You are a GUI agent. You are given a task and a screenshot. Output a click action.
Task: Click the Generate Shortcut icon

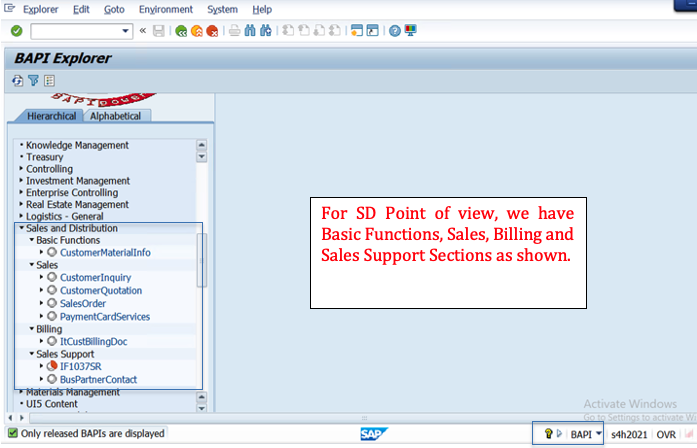coord(372,31)
